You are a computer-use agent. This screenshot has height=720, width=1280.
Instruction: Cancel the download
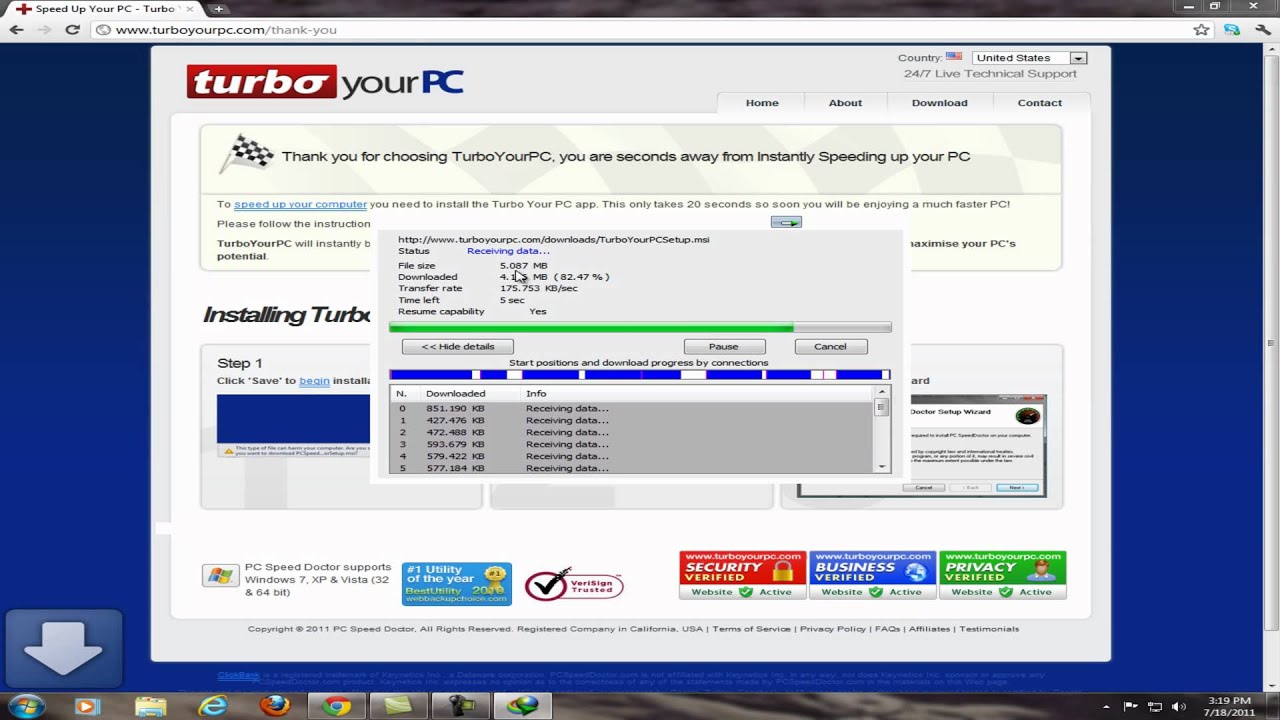(830, 346)
